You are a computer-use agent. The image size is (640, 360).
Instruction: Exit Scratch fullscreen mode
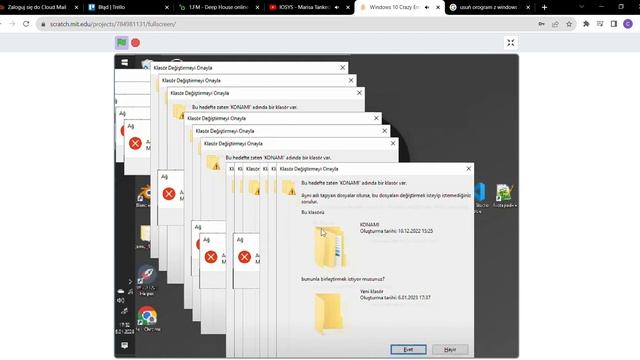511,43
